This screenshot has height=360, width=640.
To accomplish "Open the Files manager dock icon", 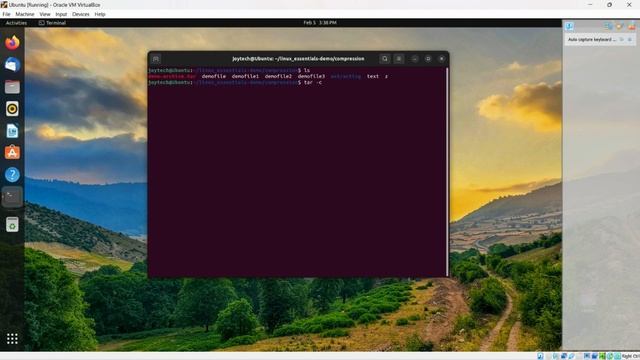I will 12,87.
